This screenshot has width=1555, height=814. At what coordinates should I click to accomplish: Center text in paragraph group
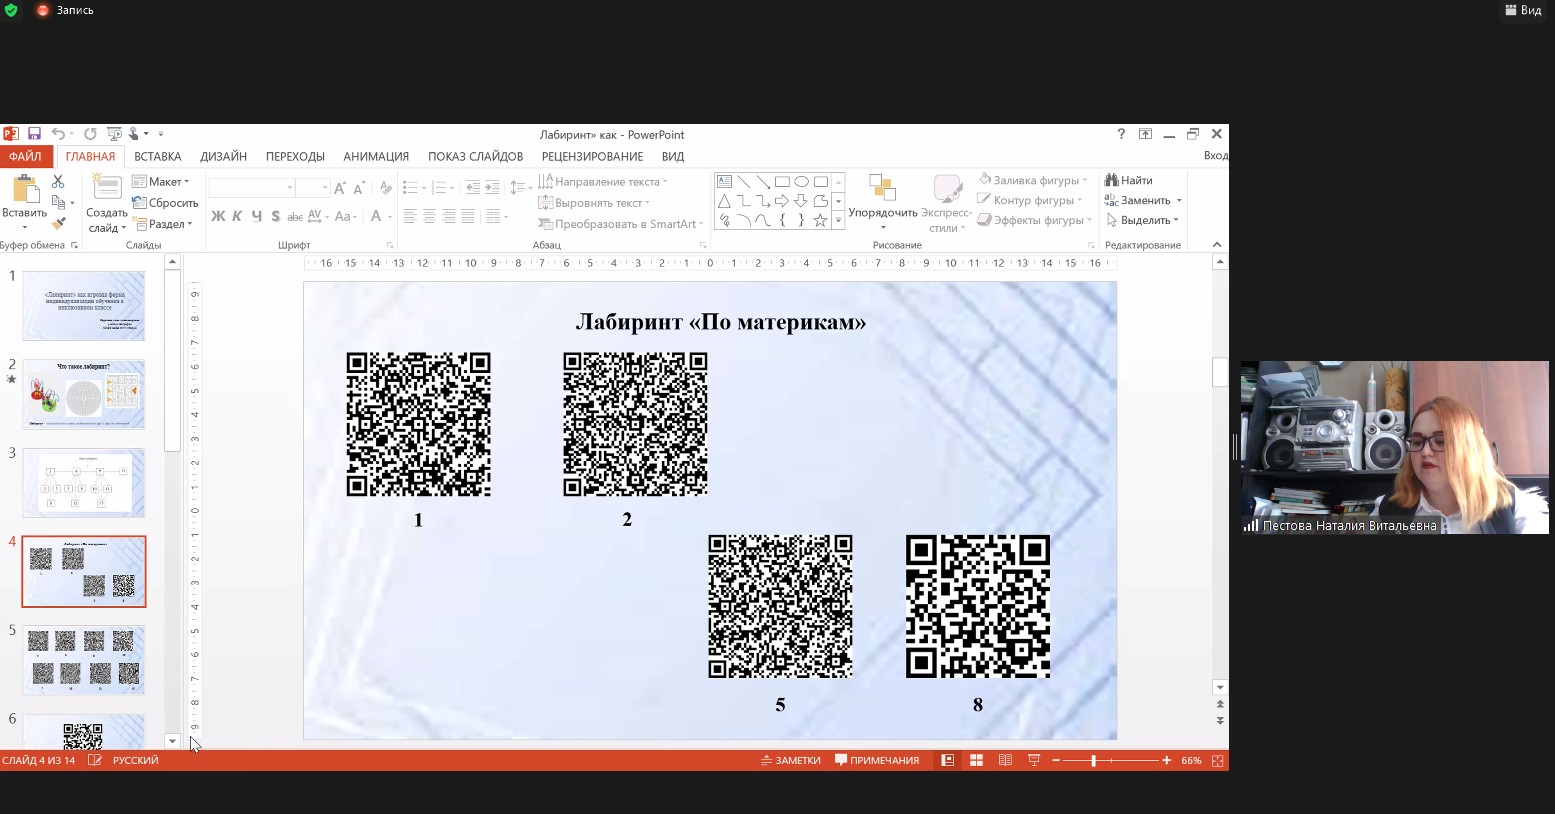click(429, 216)
